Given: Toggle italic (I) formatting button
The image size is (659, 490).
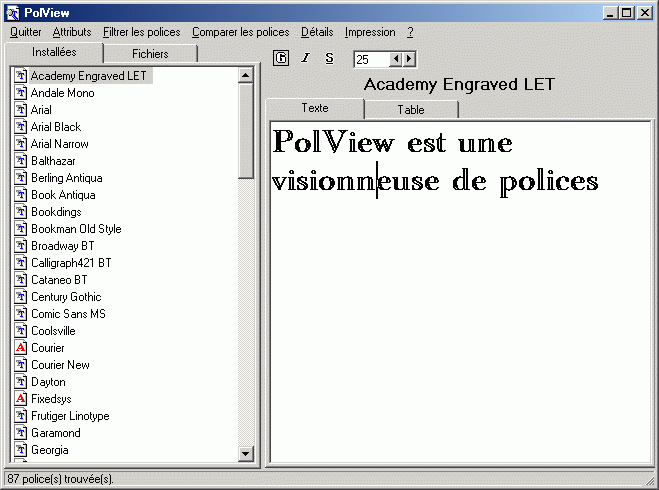Looking at the screenshot, I should coord(306,58).
